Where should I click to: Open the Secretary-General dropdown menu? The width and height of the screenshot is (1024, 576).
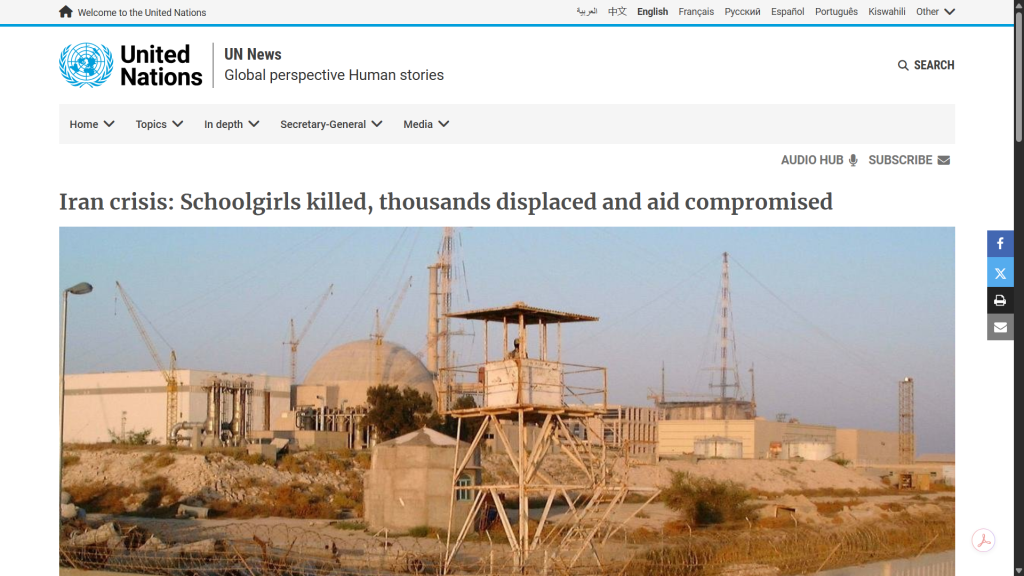pos(331,124)
